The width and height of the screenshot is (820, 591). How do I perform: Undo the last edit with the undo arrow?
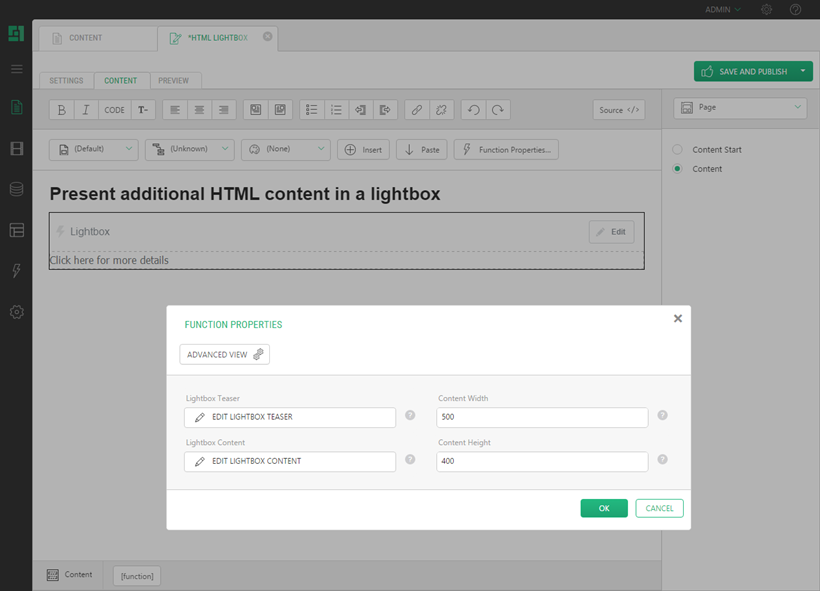[x=471, y=110]
